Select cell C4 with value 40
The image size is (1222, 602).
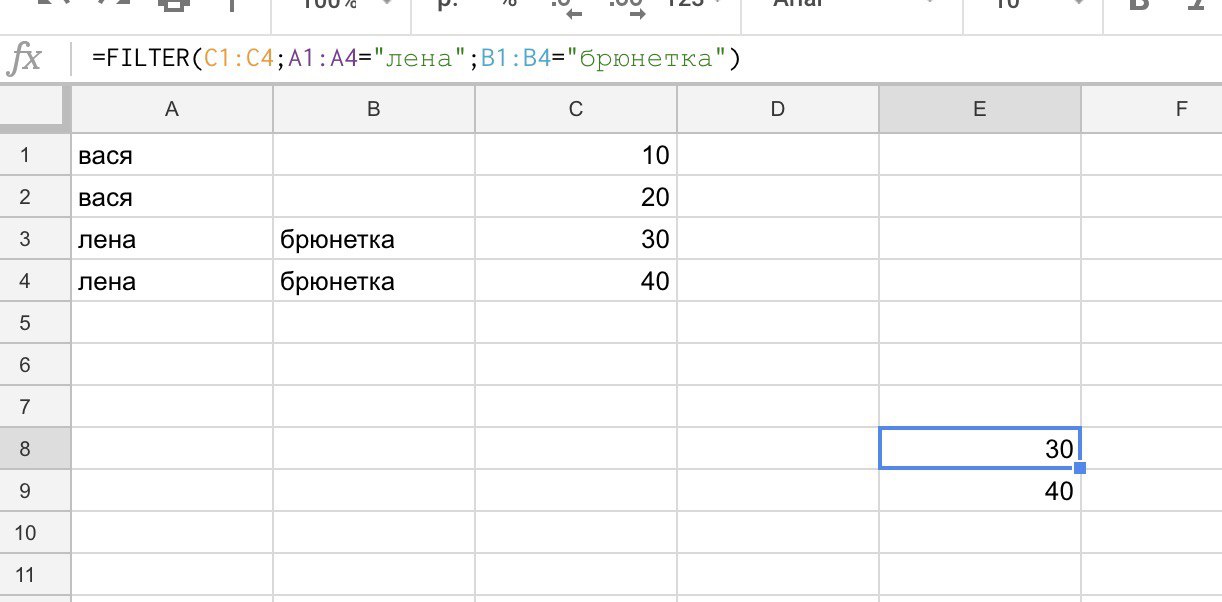click(x=576, y=282)
